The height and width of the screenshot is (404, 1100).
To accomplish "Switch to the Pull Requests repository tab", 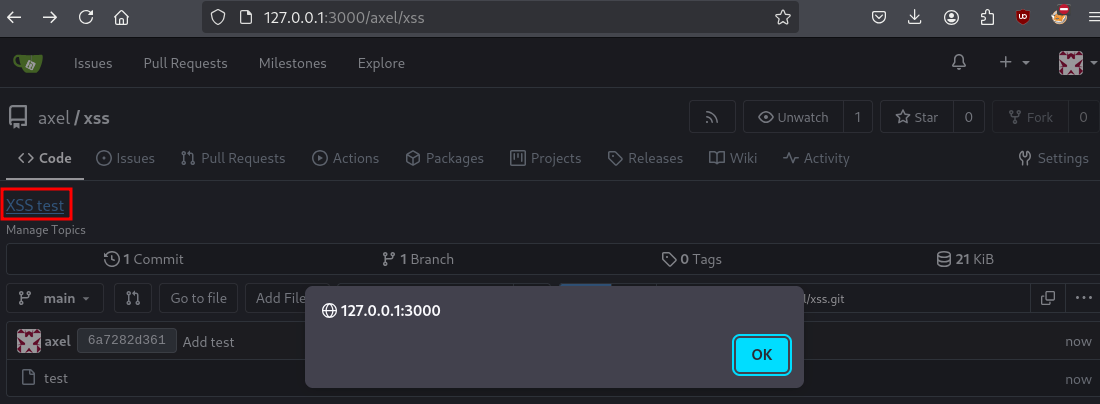I will (233, 158).
